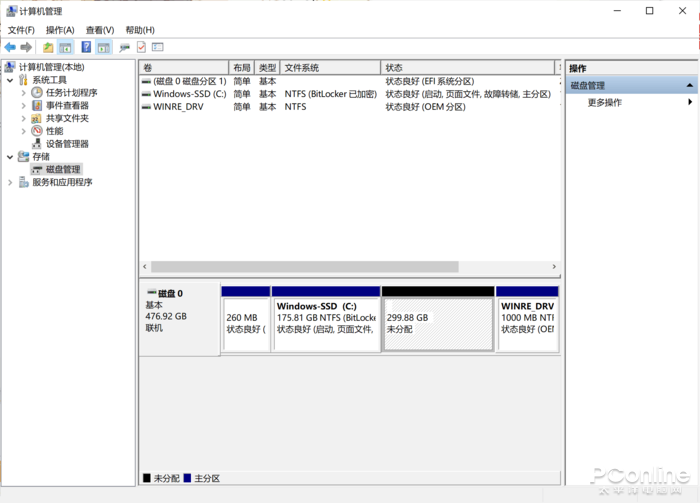Image resolution: width=700 pixels, height=503 pixels.
Task: Click the checkmark Properties toolbar icon
Action: point(141,47)
